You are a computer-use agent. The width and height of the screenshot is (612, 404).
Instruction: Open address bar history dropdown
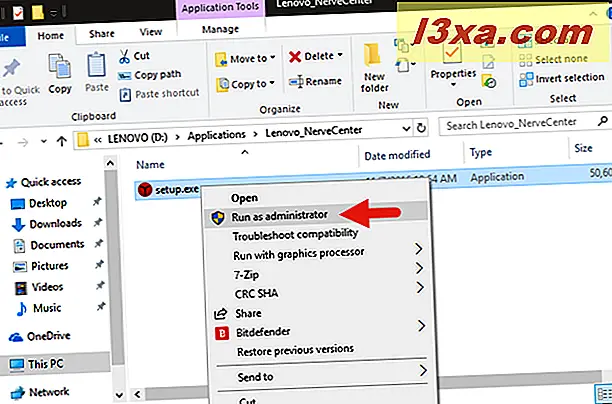(x=406, y=128)
